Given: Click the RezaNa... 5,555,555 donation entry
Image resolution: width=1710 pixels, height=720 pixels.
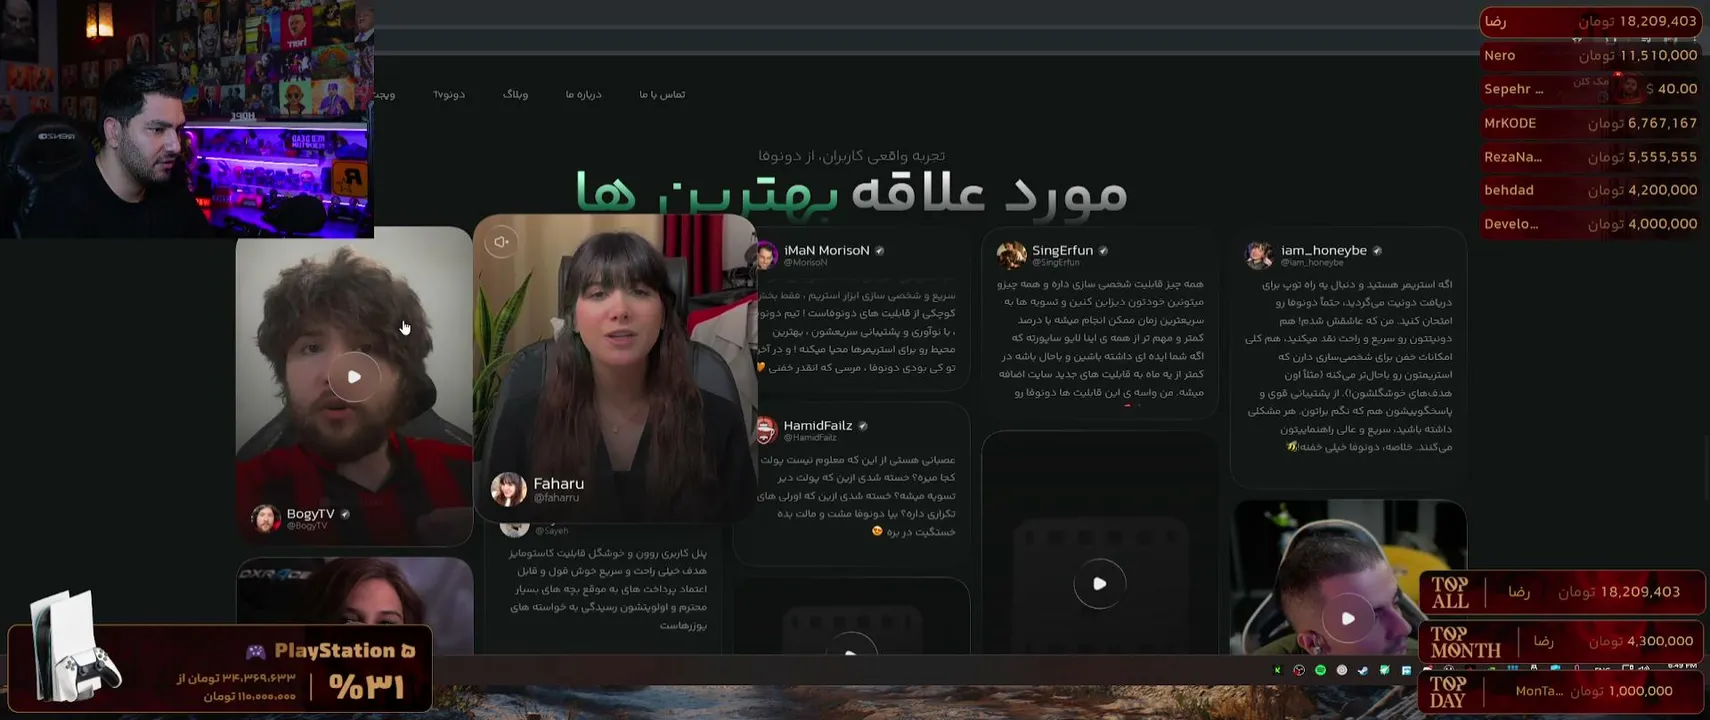Looking at the screenshot, I should (1590, 157).
